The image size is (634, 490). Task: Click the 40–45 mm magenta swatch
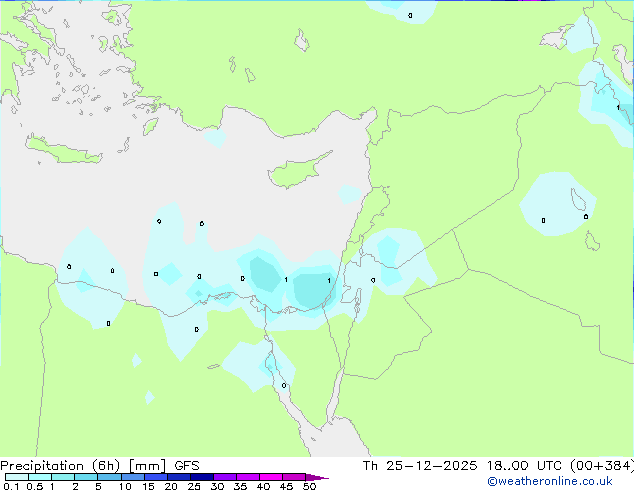(271, 477)
